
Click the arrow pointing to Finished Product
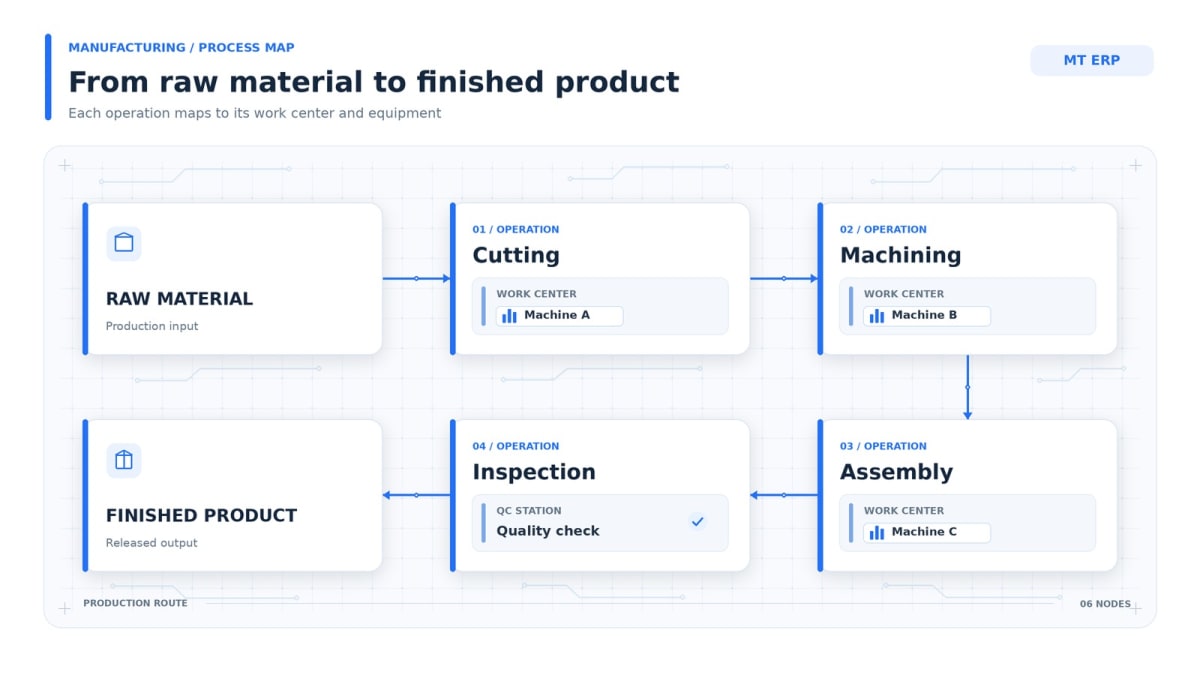(x=416, y=495)
